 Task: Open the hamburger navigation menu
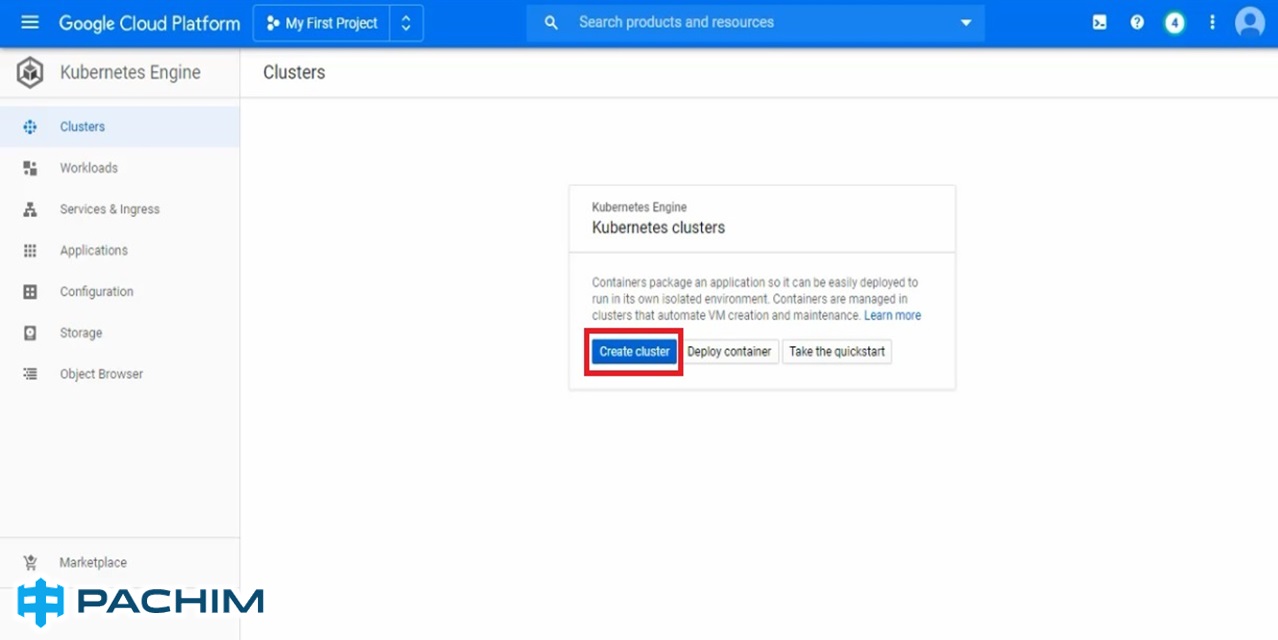tap(30, 22)
